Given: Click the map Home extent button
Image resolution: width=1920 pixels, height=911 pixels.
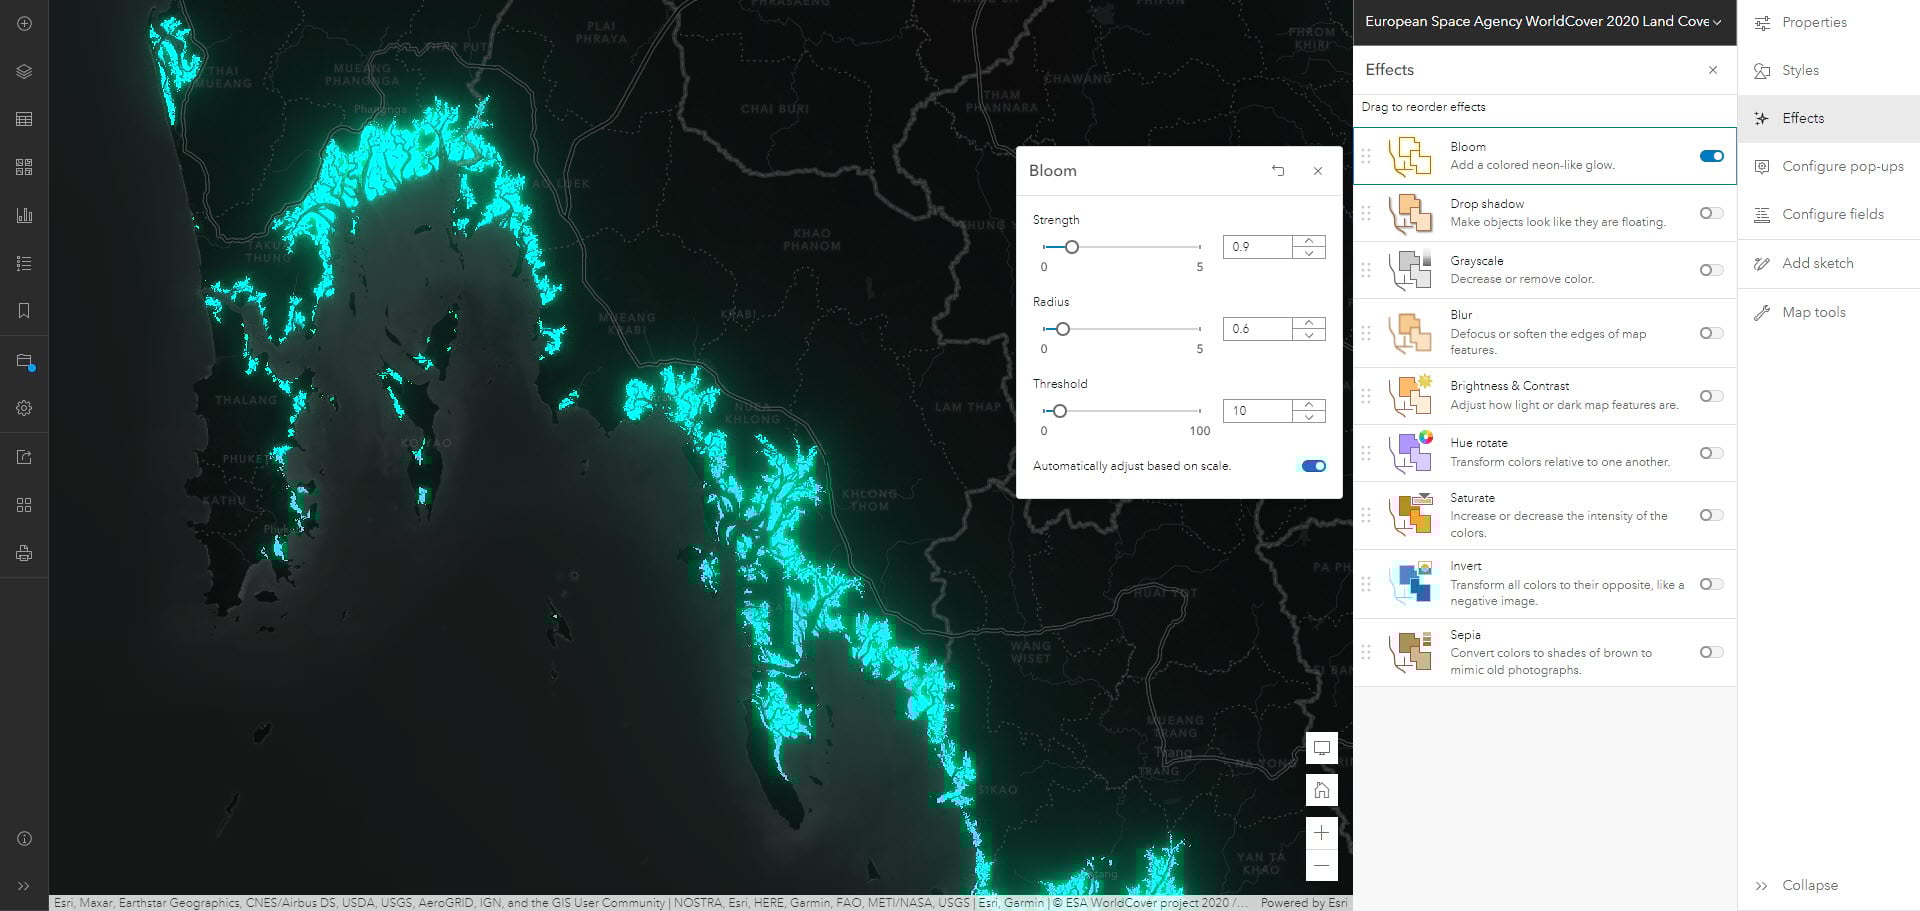Looking at the screenshot, I should 1321,790.
